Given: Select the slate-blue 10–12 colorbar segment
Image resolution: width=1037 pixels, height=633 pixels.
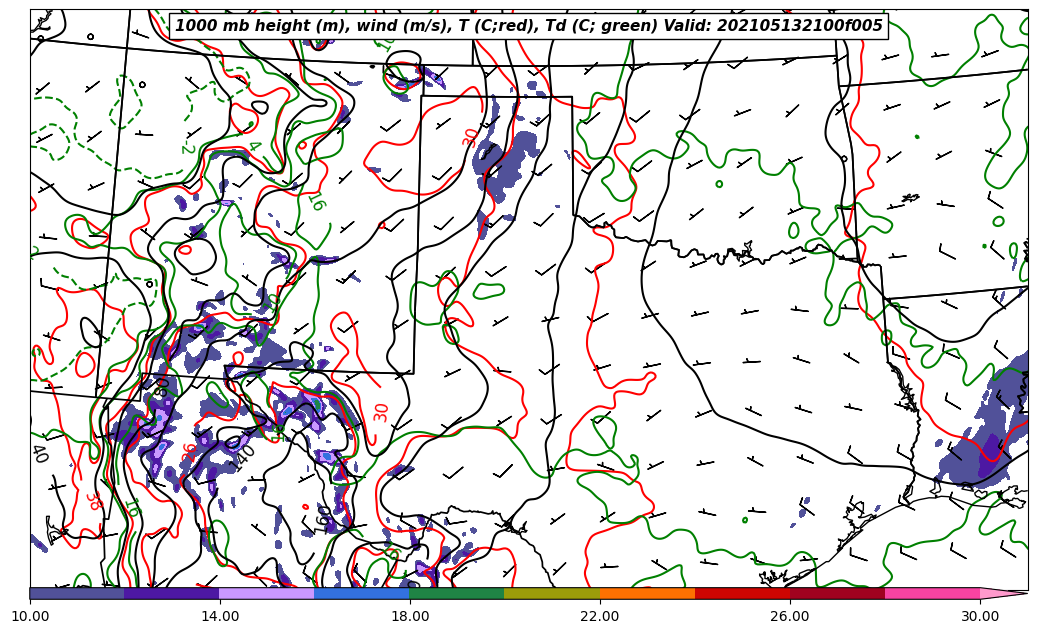Looking at the screenshot, I should coord(77,593).
